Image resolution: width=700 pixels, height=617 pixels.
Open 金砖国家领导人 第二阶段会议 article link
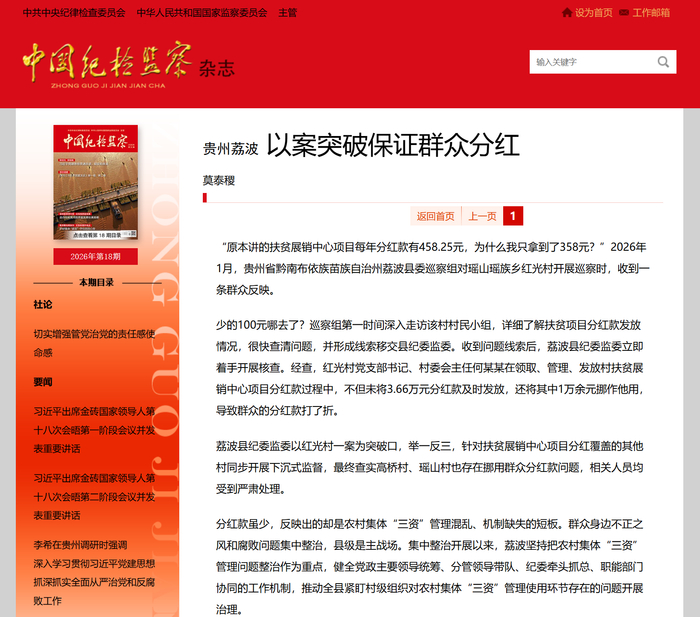tap(94, 496)
